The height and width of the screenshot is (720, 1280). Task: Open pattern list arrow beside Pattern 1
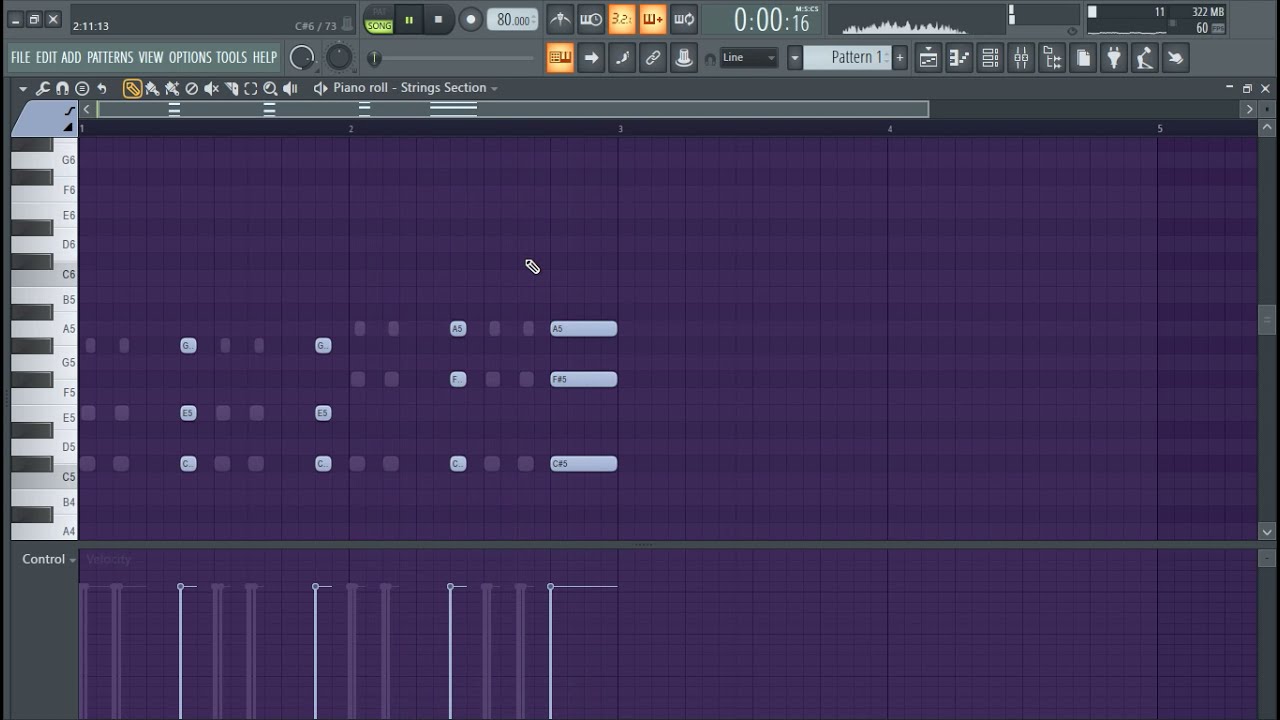coord(795,58)
